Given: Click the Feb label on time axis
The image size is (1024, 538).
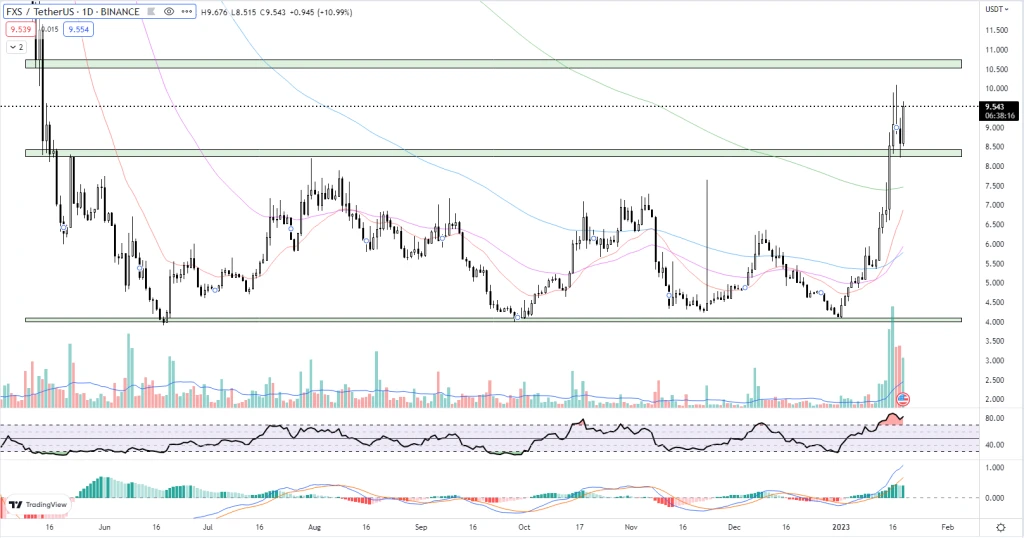Looking at the screenshot, I should click(x=948, y=527).
